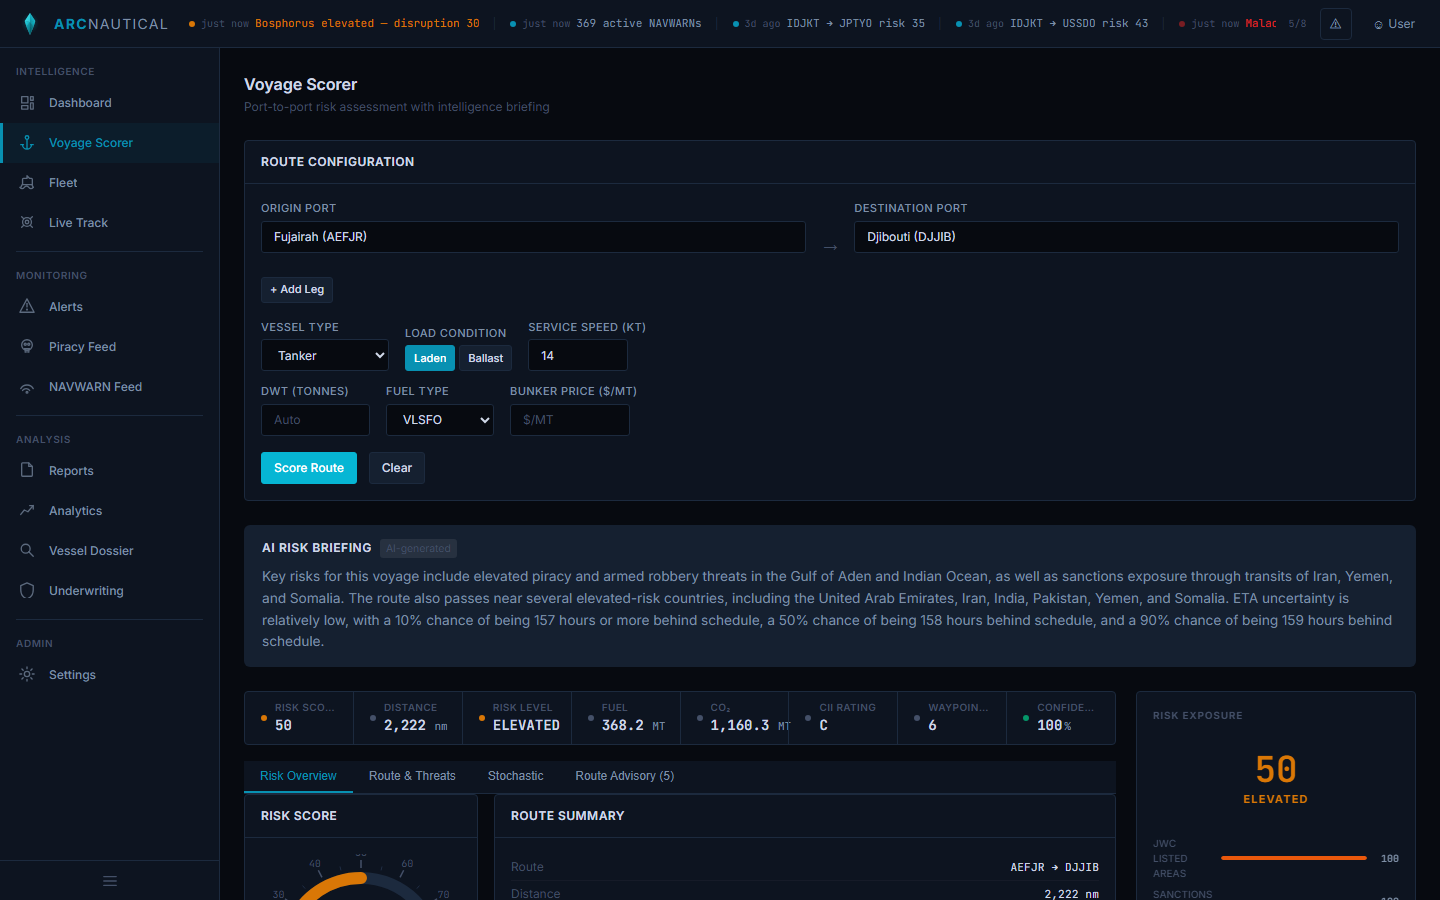The height and width of the screenshot is (900, 1440).
Task: Click the Alerts triangle icon in sidebar
Action: tap(27, 307)
